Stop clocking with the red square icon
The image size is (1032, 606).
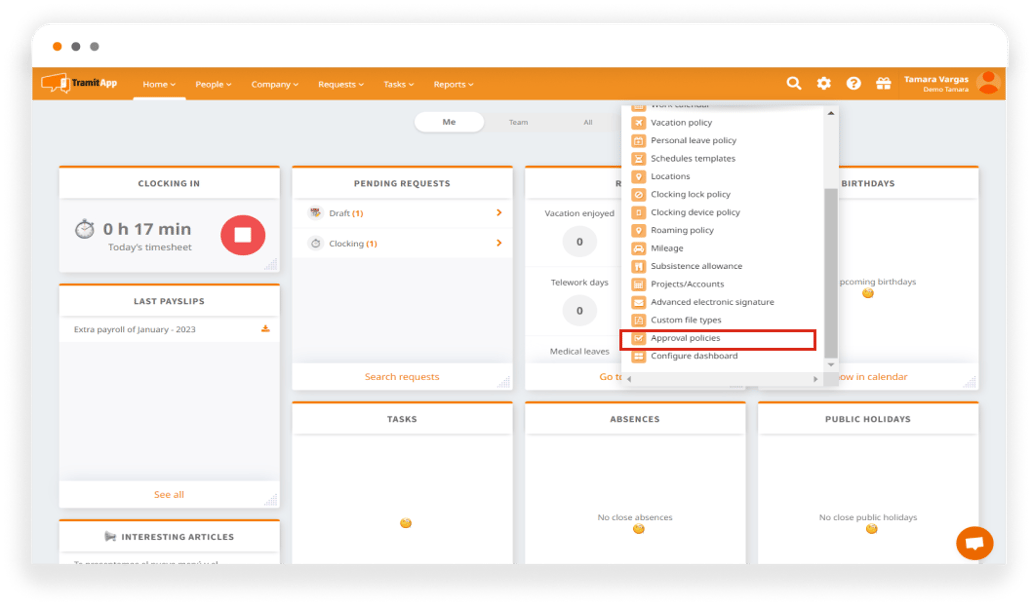242,234
